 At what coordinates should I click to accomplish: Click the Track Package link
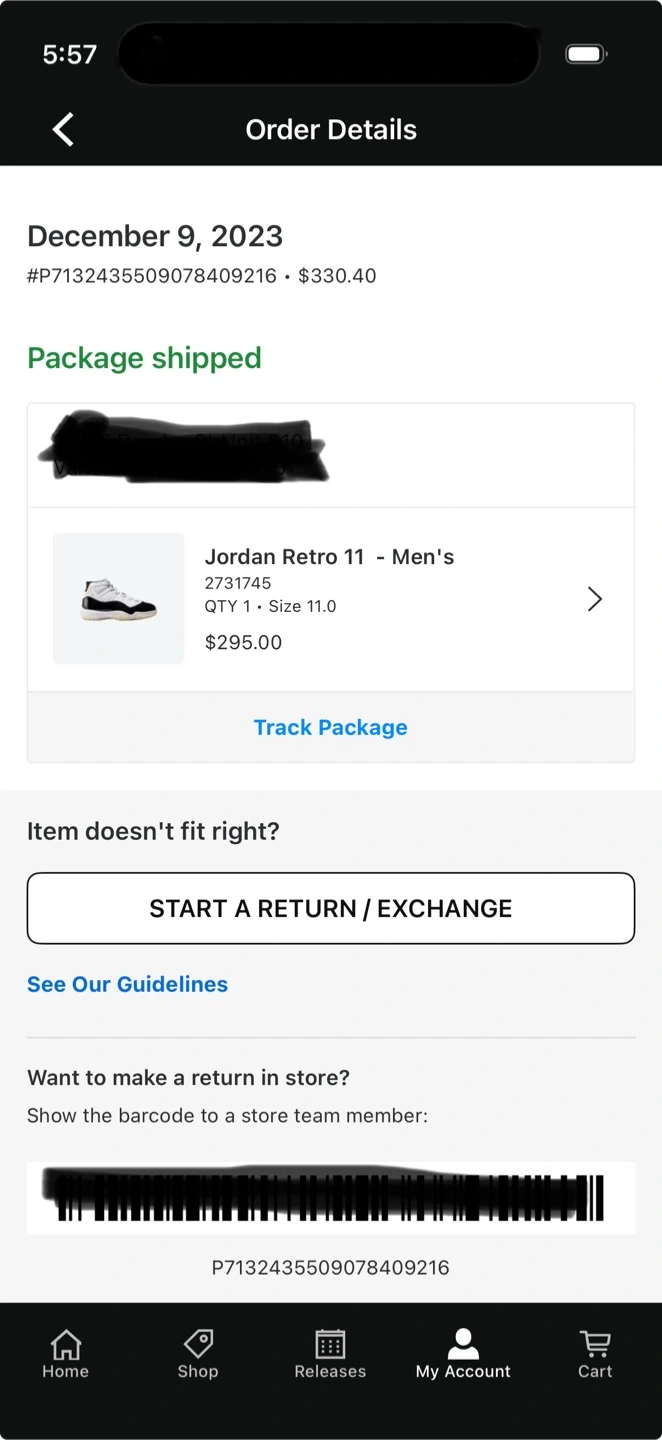(x=330, y=727)
